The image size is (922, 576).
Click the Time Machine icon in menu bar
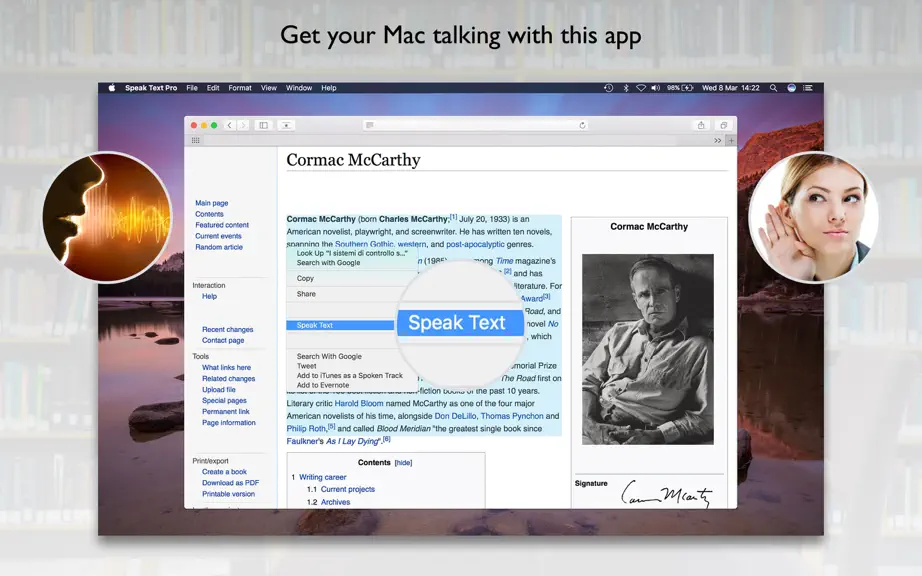tap(609, 88)
